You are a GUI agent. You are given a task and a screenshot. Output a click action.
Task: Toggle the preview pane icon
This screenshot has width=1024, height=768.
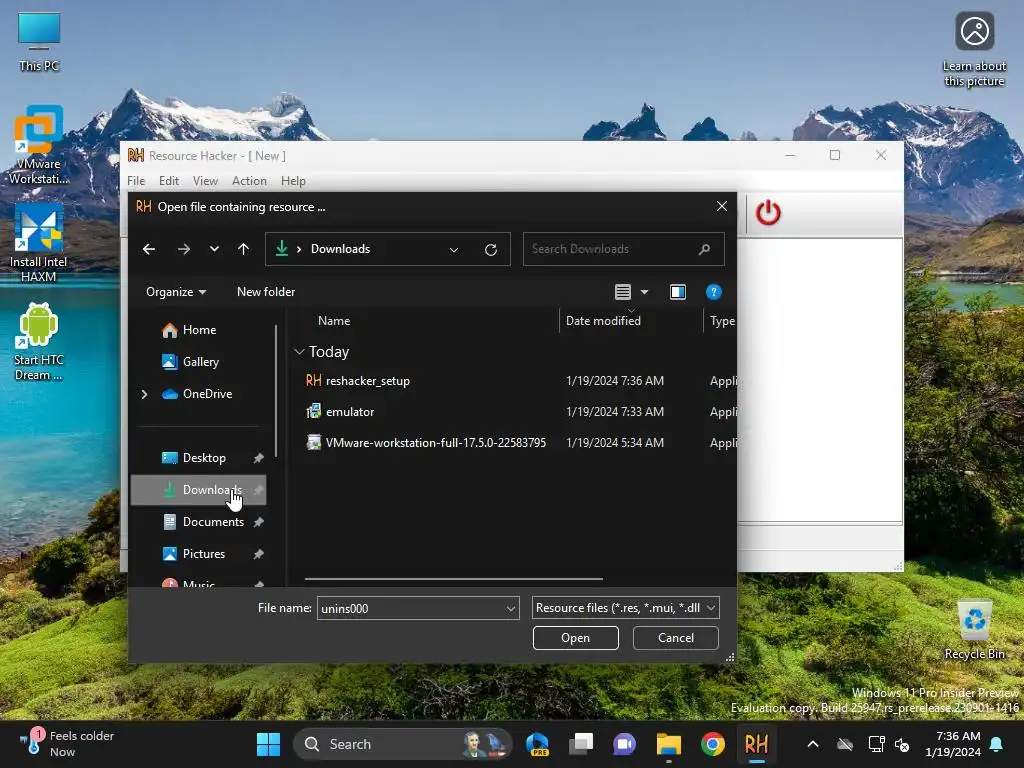coord(678,292)
